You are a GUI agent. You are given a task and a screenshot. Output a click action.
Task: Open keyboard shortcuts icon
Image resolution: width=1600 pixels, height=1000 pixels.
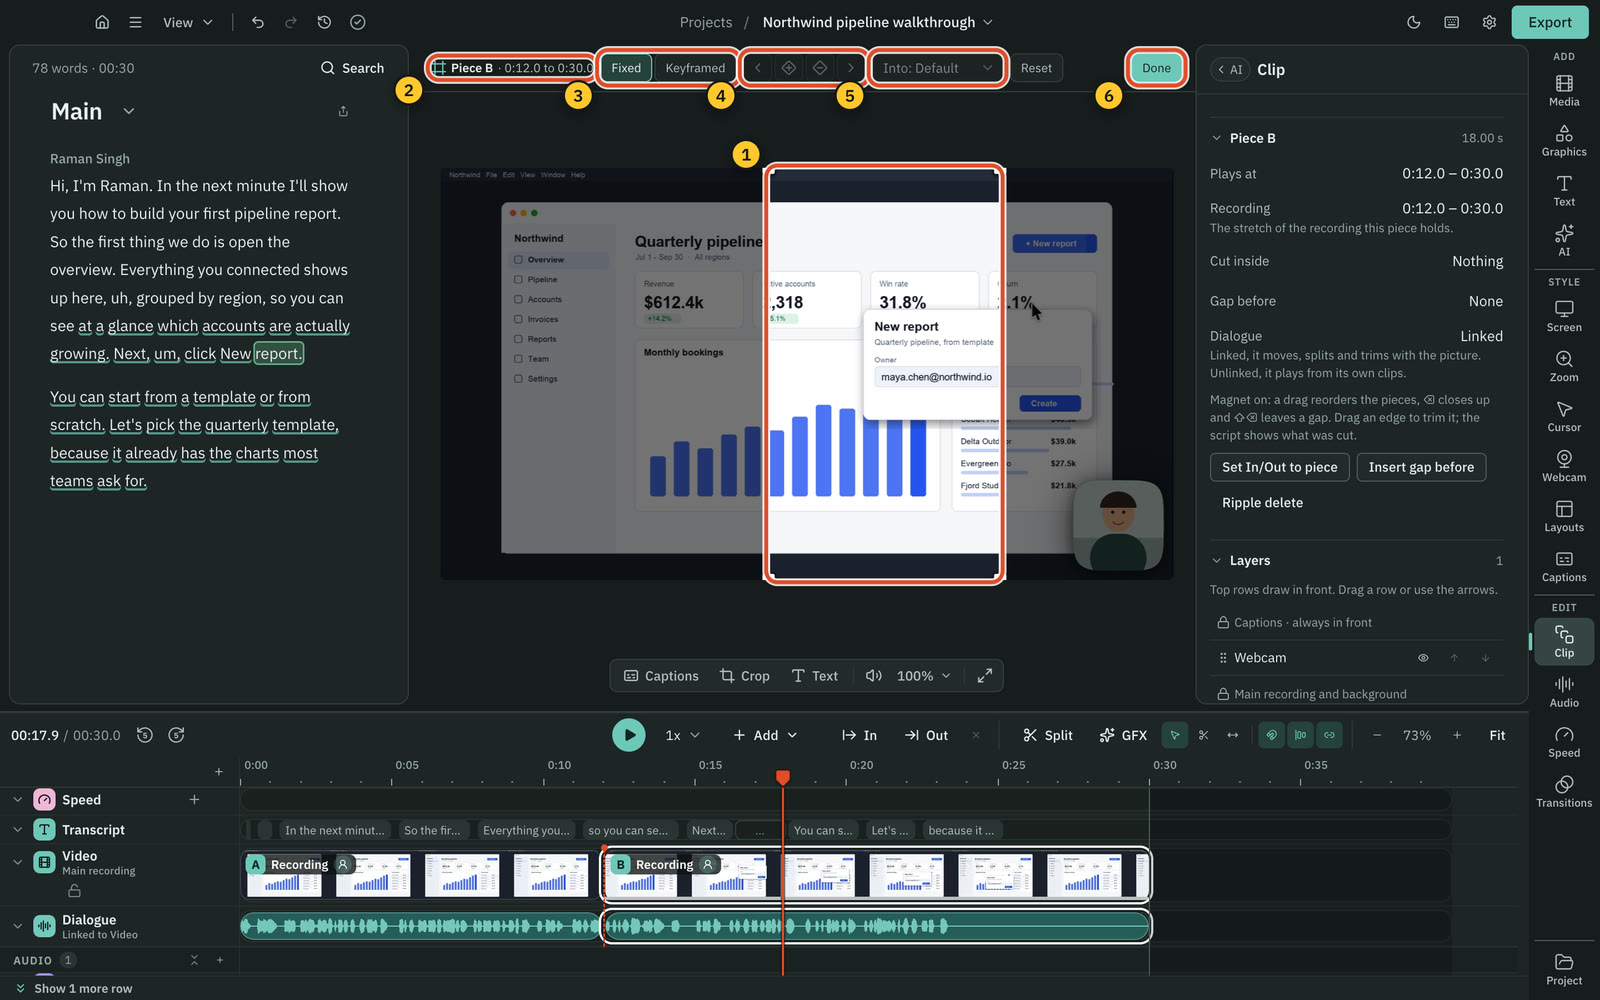[x=1451, y=22]
